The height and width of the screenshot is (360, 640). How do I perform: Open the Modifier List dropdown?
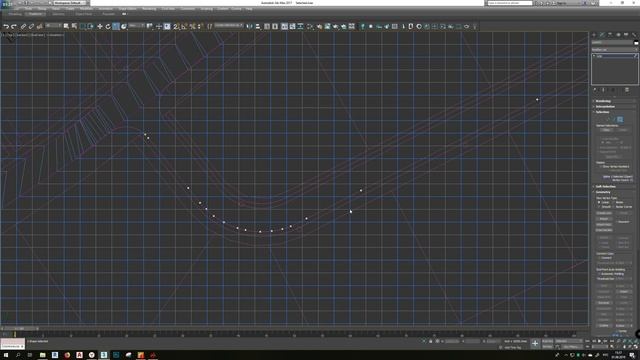[x=614, y=50]
